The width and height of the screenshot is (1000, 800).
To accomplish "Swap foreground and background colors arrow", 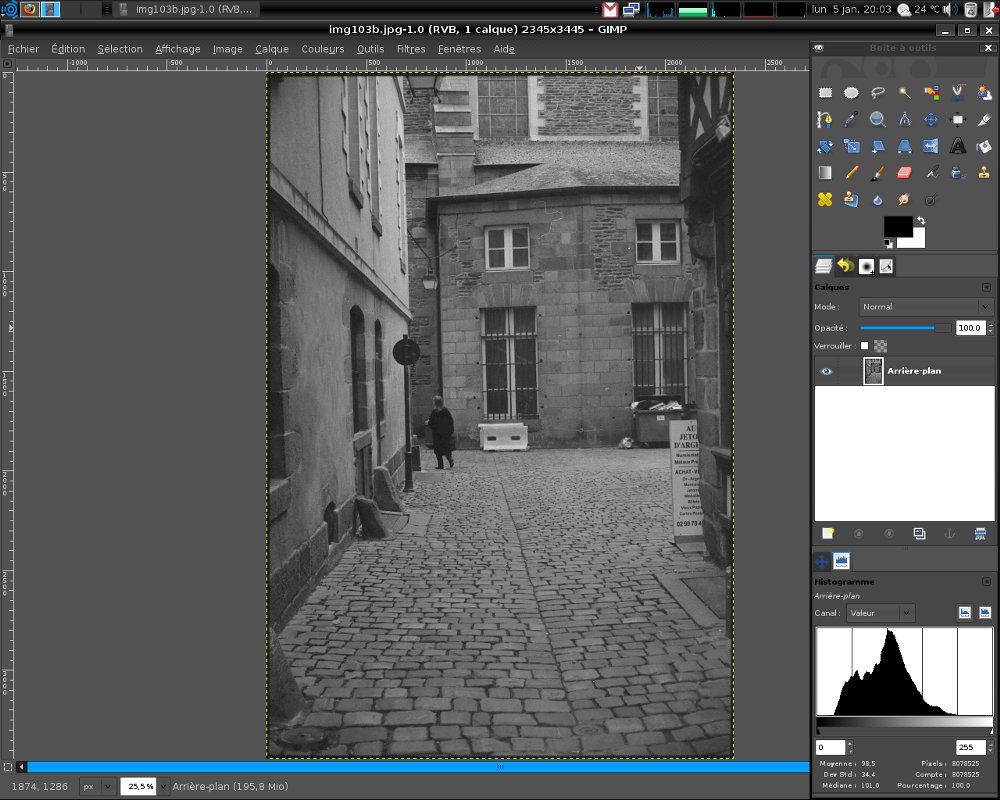I will pos(921,221).
